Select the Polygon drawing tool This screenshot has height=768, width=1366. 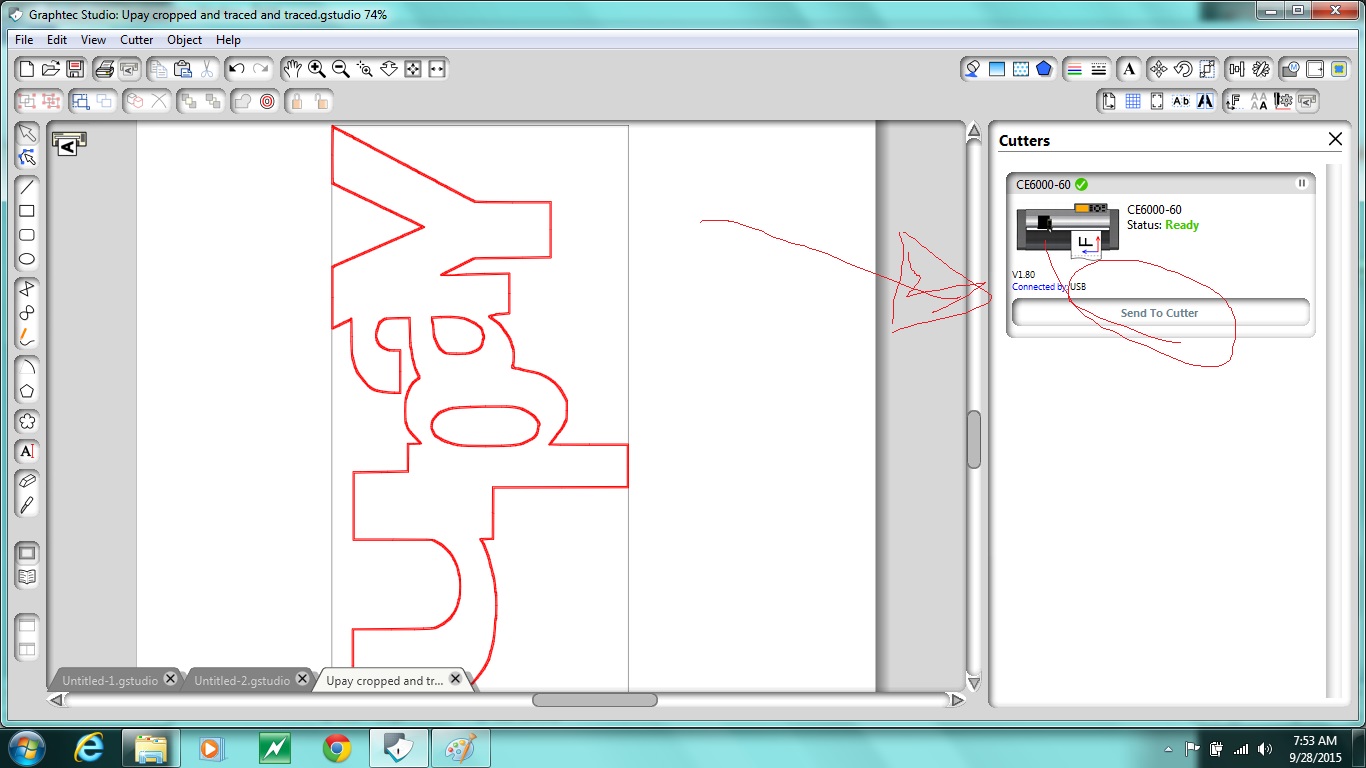coord(27,289)
